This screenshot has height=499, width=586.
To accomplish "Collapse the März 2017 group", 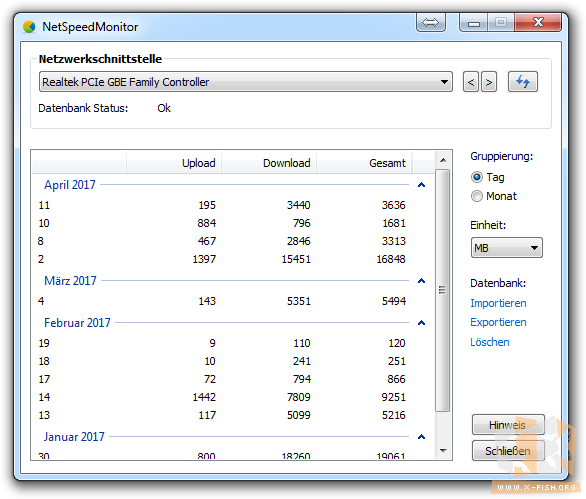I will point(421,281).
